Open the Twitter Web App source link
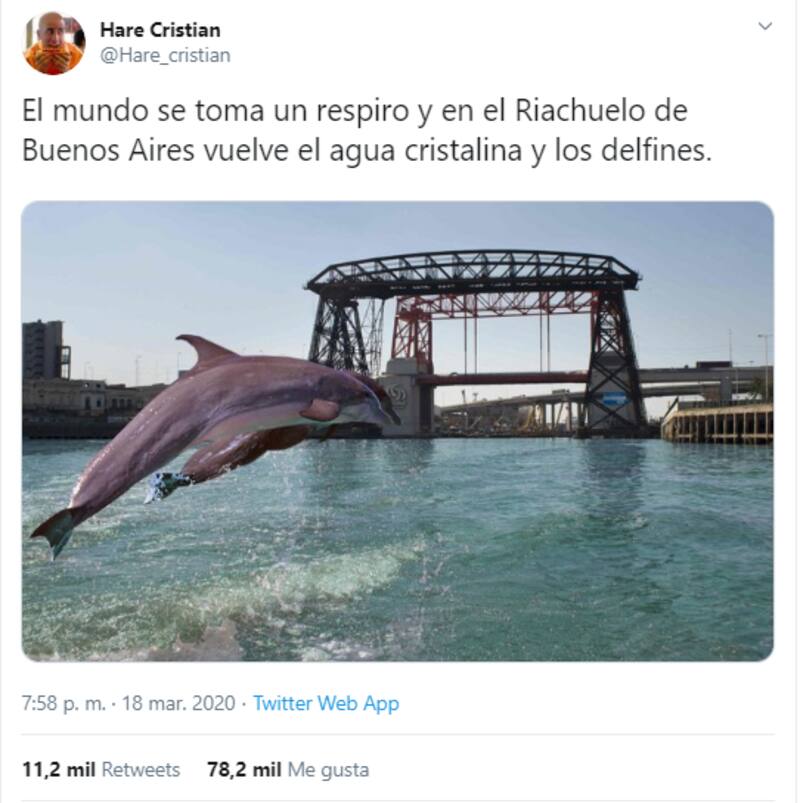 (326, 704)
